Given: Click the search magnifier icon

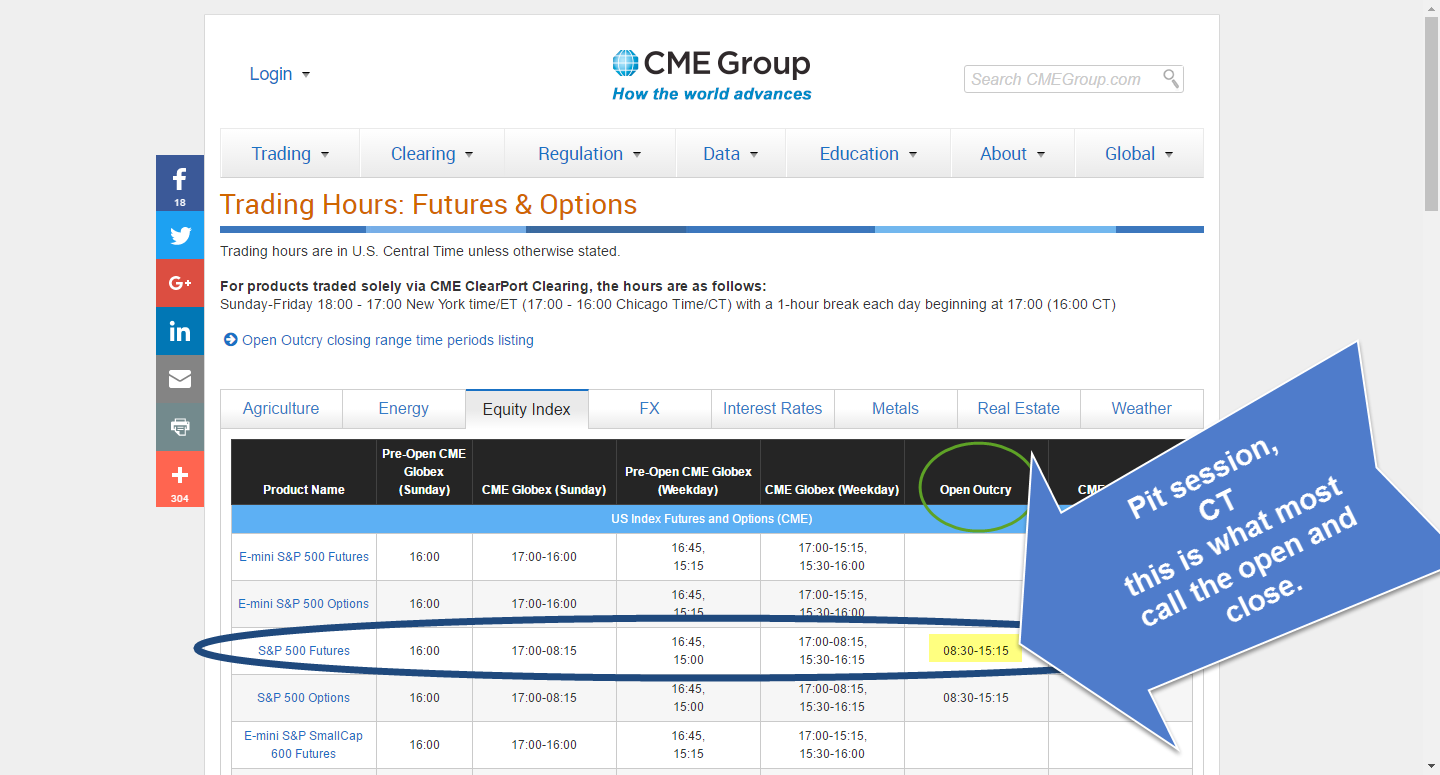Looking at the screenshot, I should (1171, 78).
